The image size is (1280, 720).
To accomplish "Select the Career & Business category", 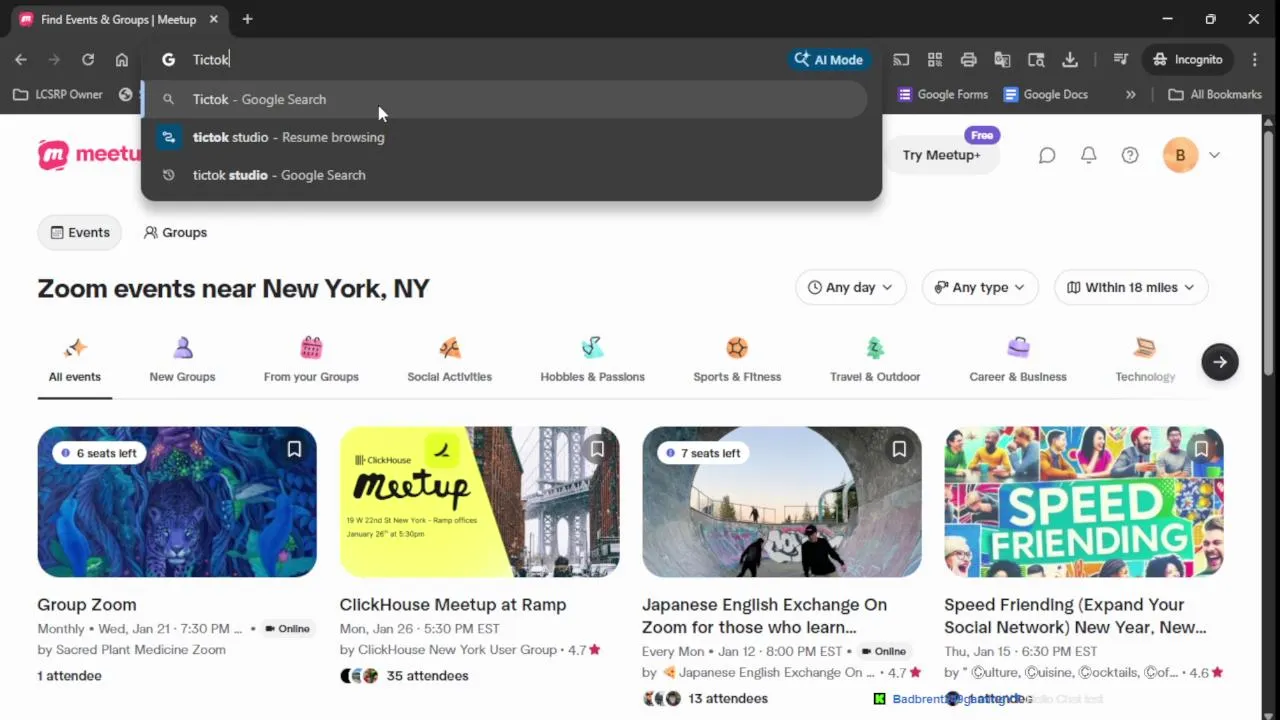I will tap(1018, 361).
